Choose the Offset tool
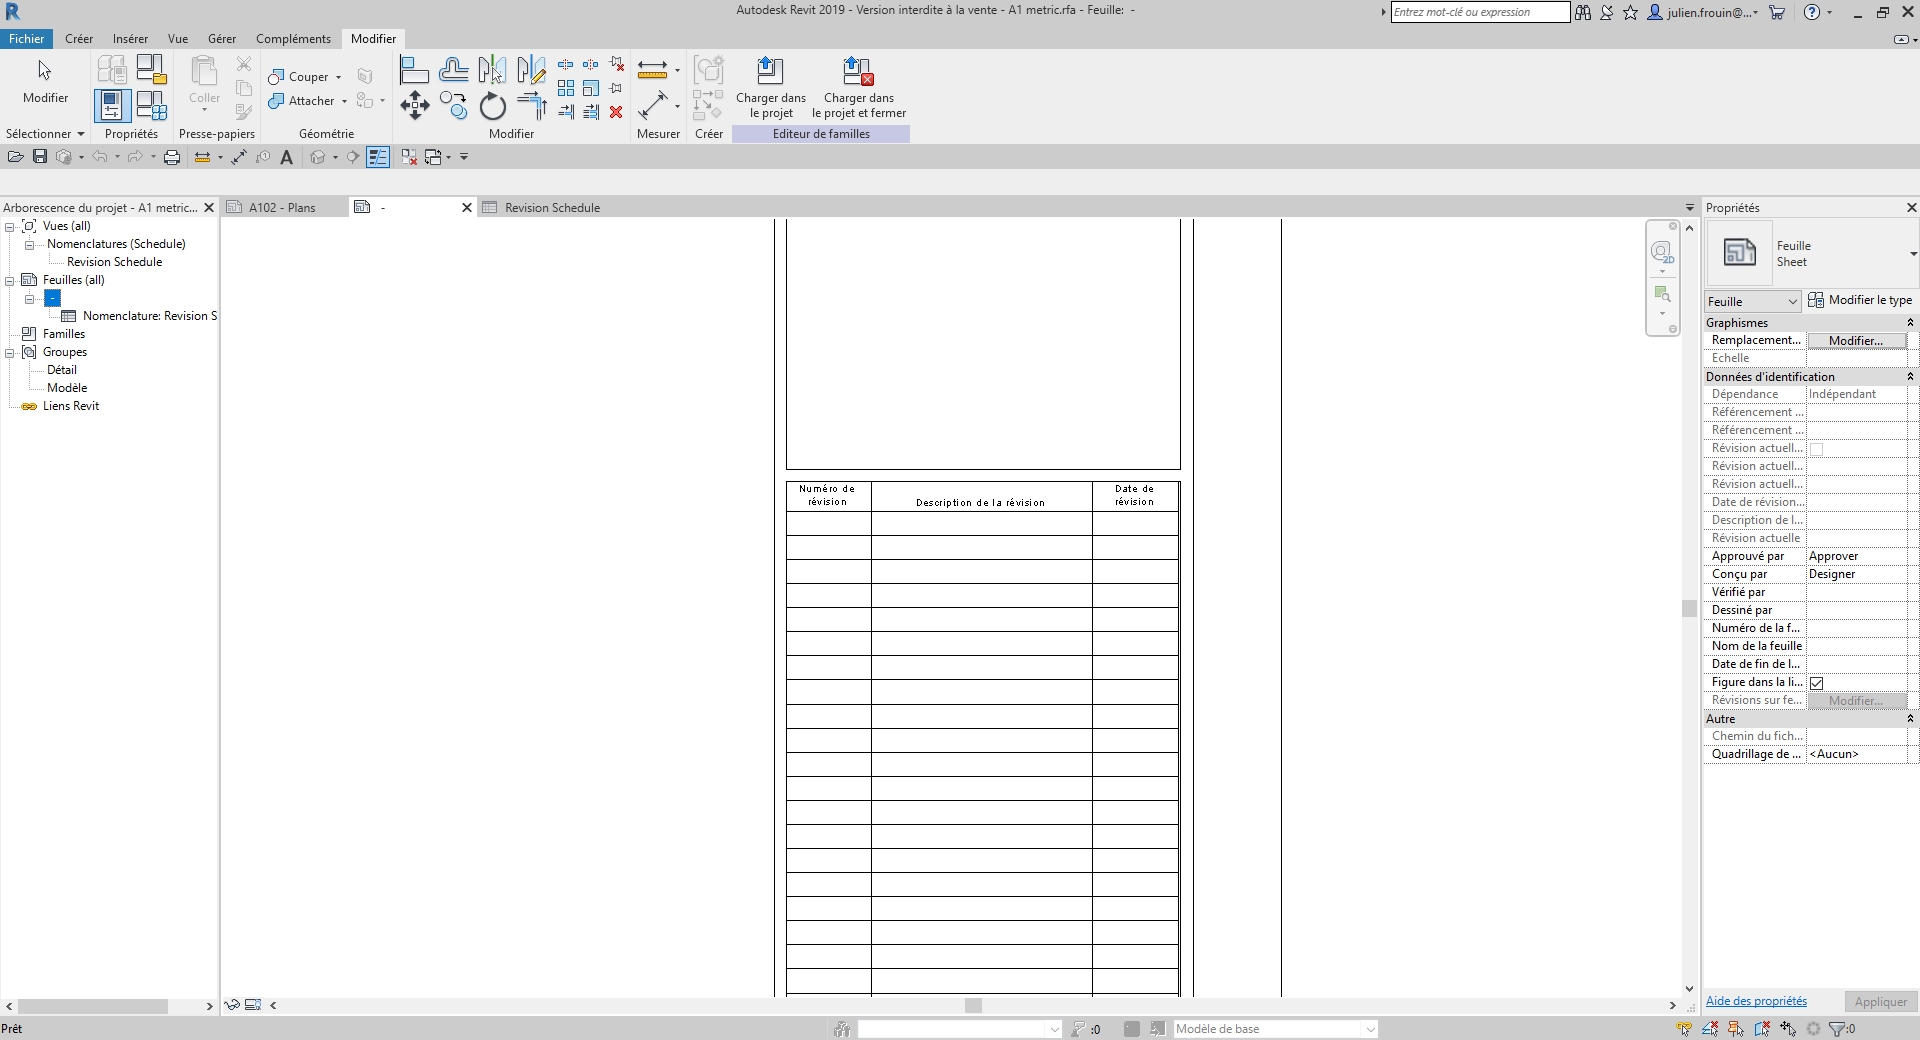 point(454,70)
